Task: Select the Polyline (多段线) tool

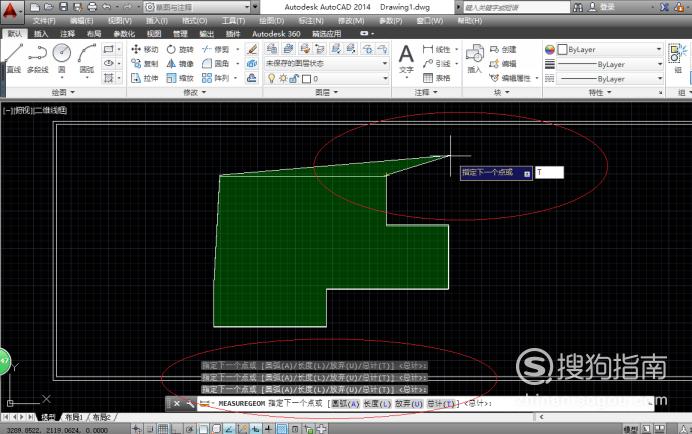Action: tap(38, 58)
